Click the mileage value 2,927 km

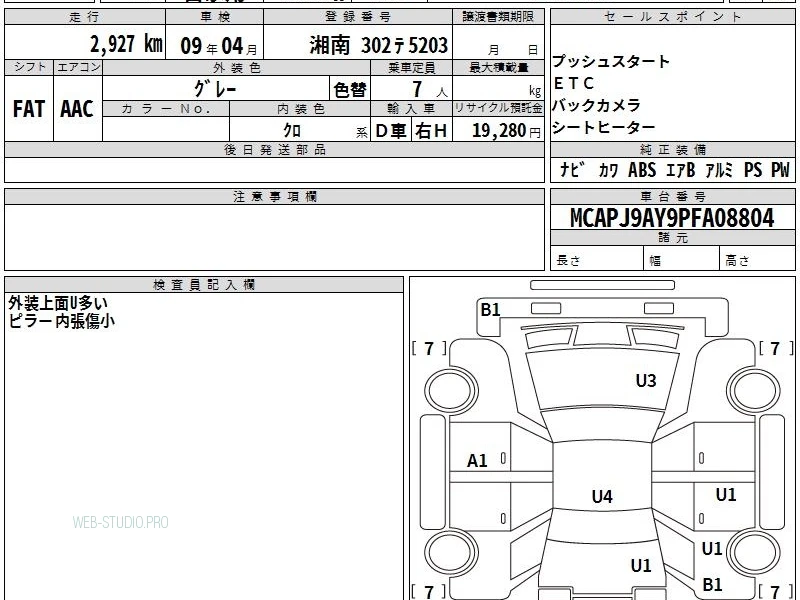pos(126,44)
